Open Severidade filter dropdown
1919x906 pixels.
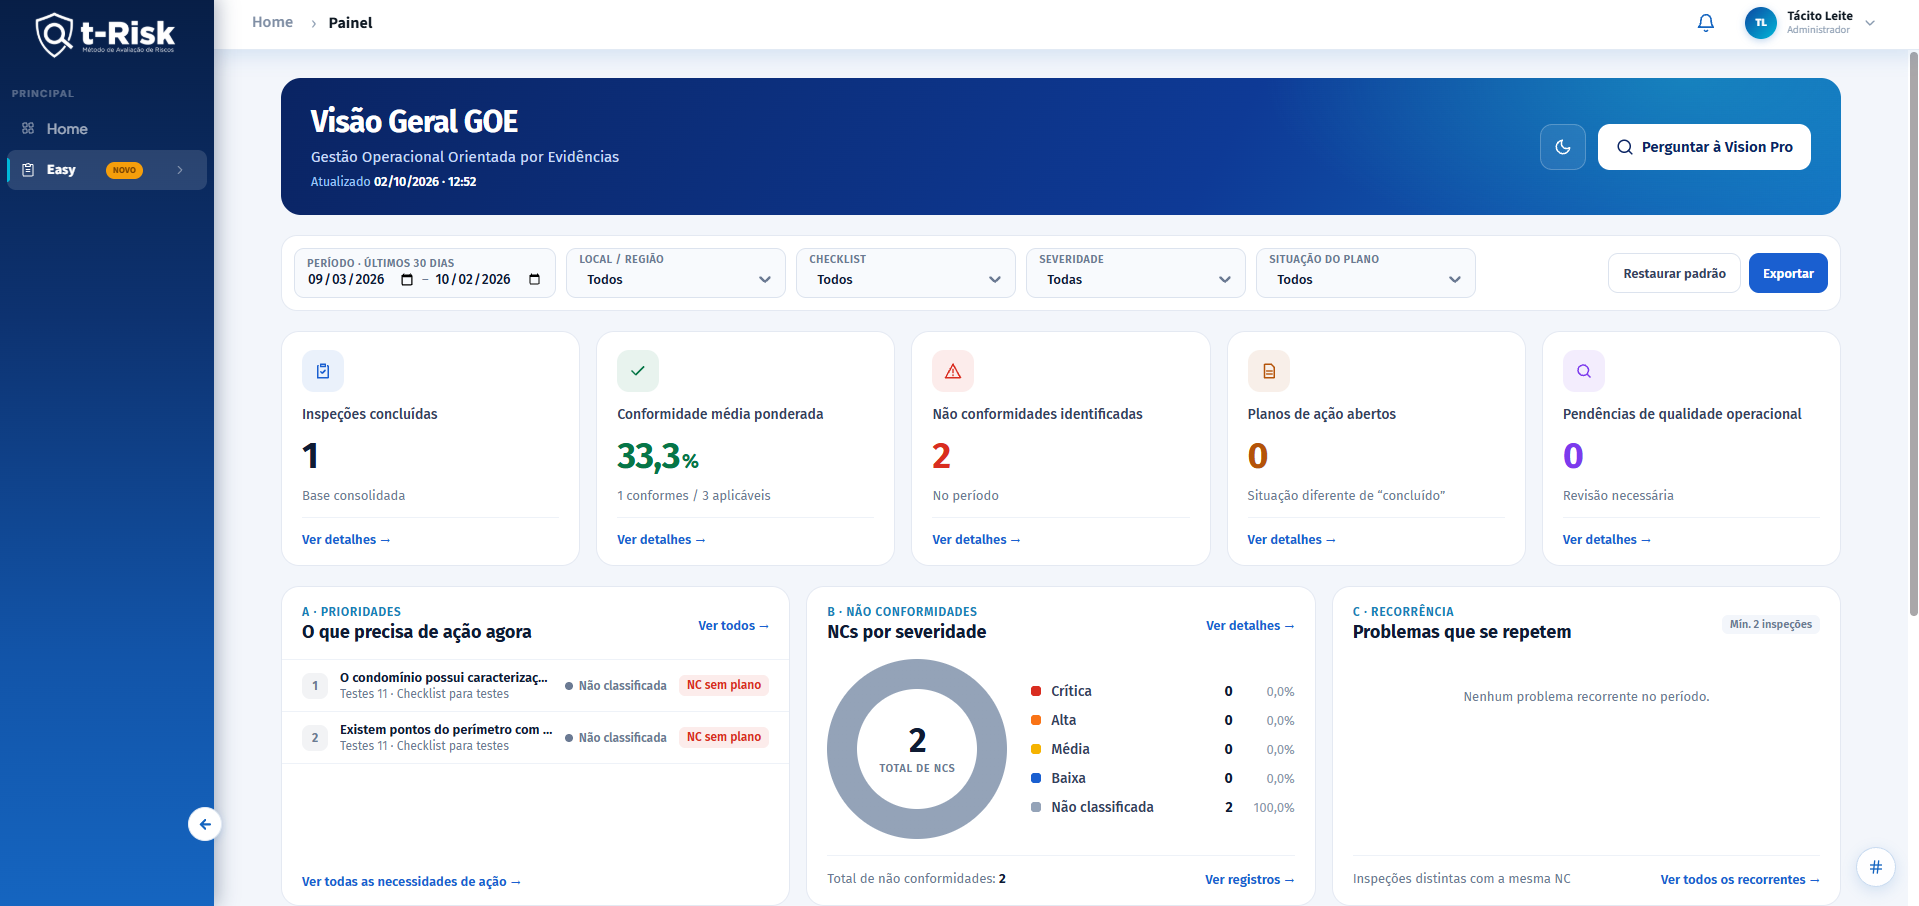click(x=1136, y=273)
